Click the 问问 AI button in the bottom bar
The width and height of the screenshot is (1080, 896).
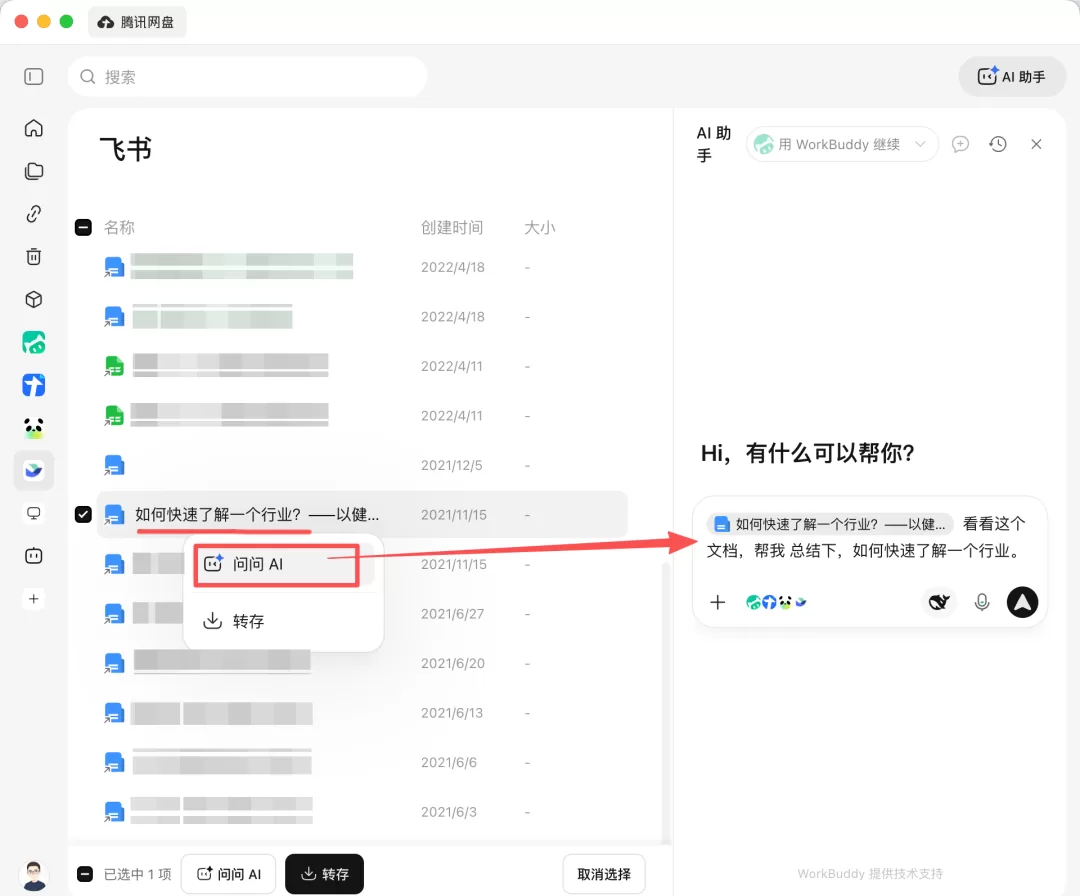tap(229, 874)
